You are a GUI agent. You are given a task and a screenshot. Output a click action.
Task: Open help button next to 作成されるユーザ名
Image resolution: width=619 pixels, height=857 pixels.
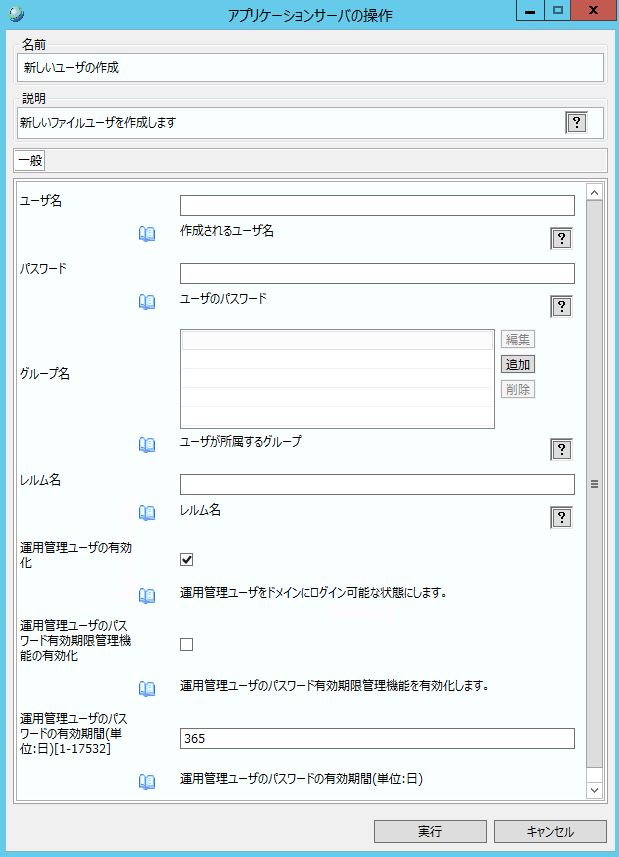(561, 238)
